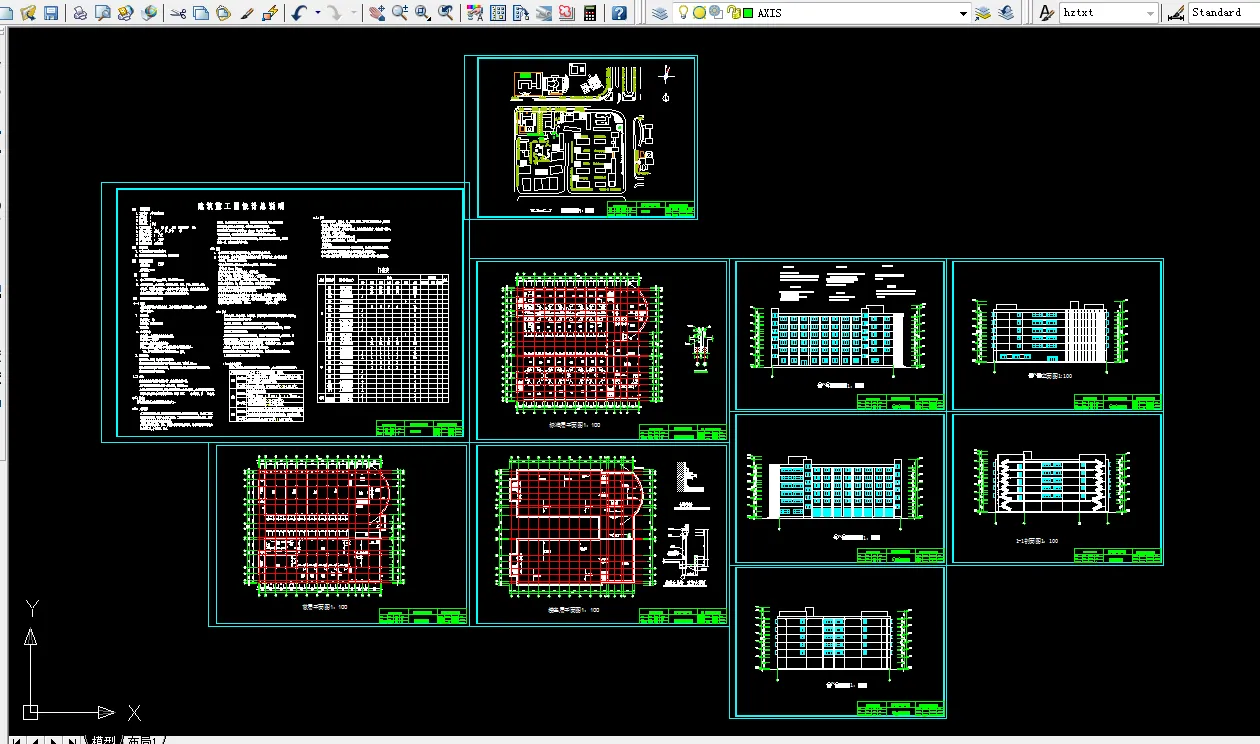This screenshot has width=1260, height=744.
Task: Select the bottom-most elevation drawing sheet
Action: [840, 642]
